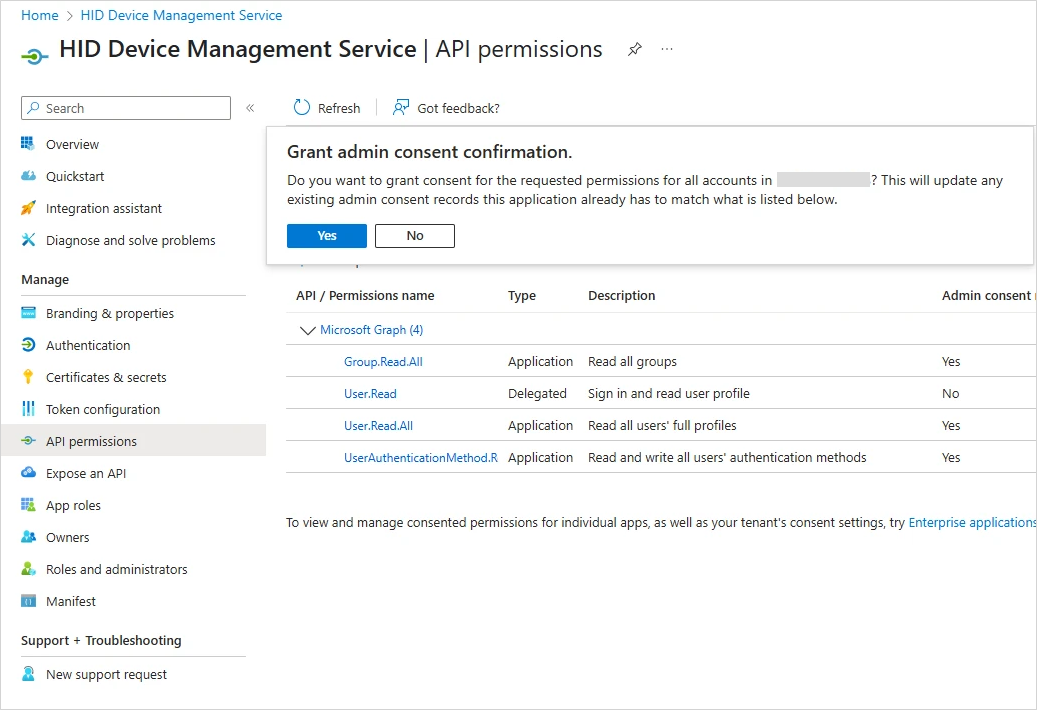Screen dimensions: 1037x710
Task: Click the Home breadcrumb link
Action: (40, 15)
